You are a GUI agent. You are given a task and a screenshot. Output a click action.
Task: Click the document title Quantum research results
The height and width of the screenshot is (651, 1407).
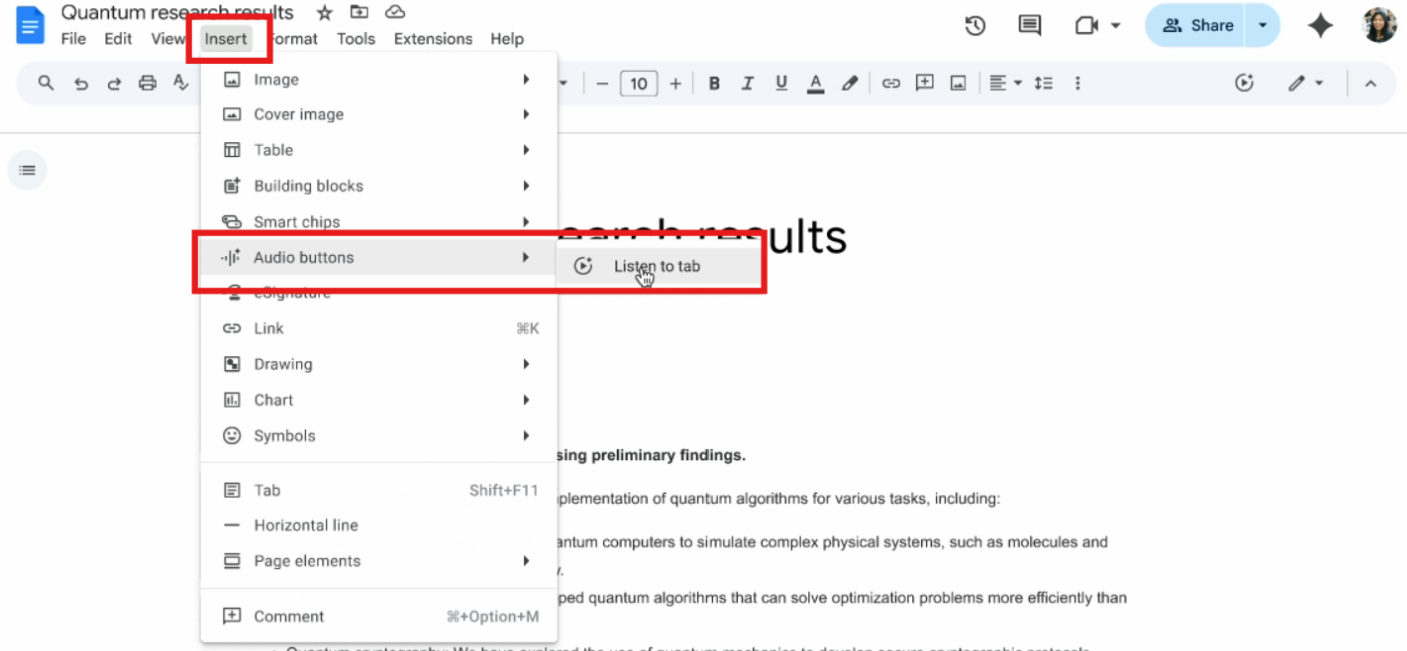pos(178,13)
